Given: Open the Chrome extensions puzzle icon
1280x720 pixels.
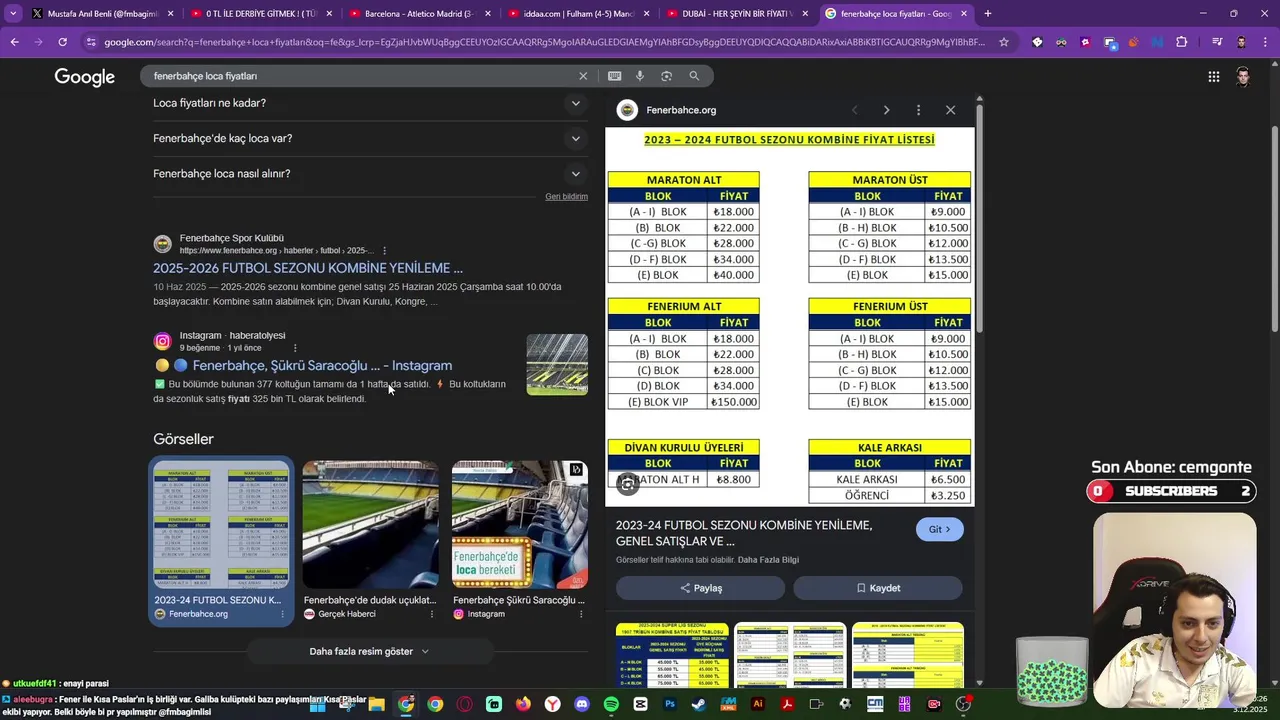Looking at the screenshot, I should pyautogui.click(x=1182, y=42).
